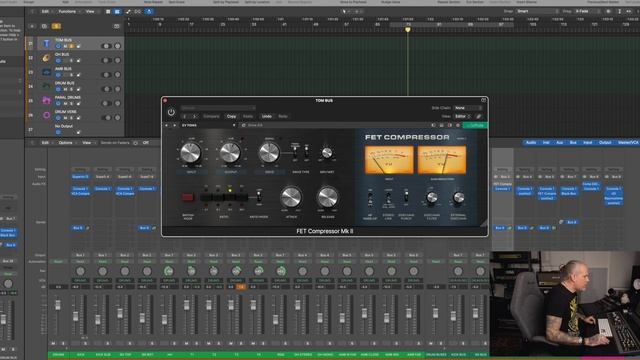Click the blue catch playhead button
Image resolution: width=640 pixels, height=360 pixels.
[x=149, y=11]
